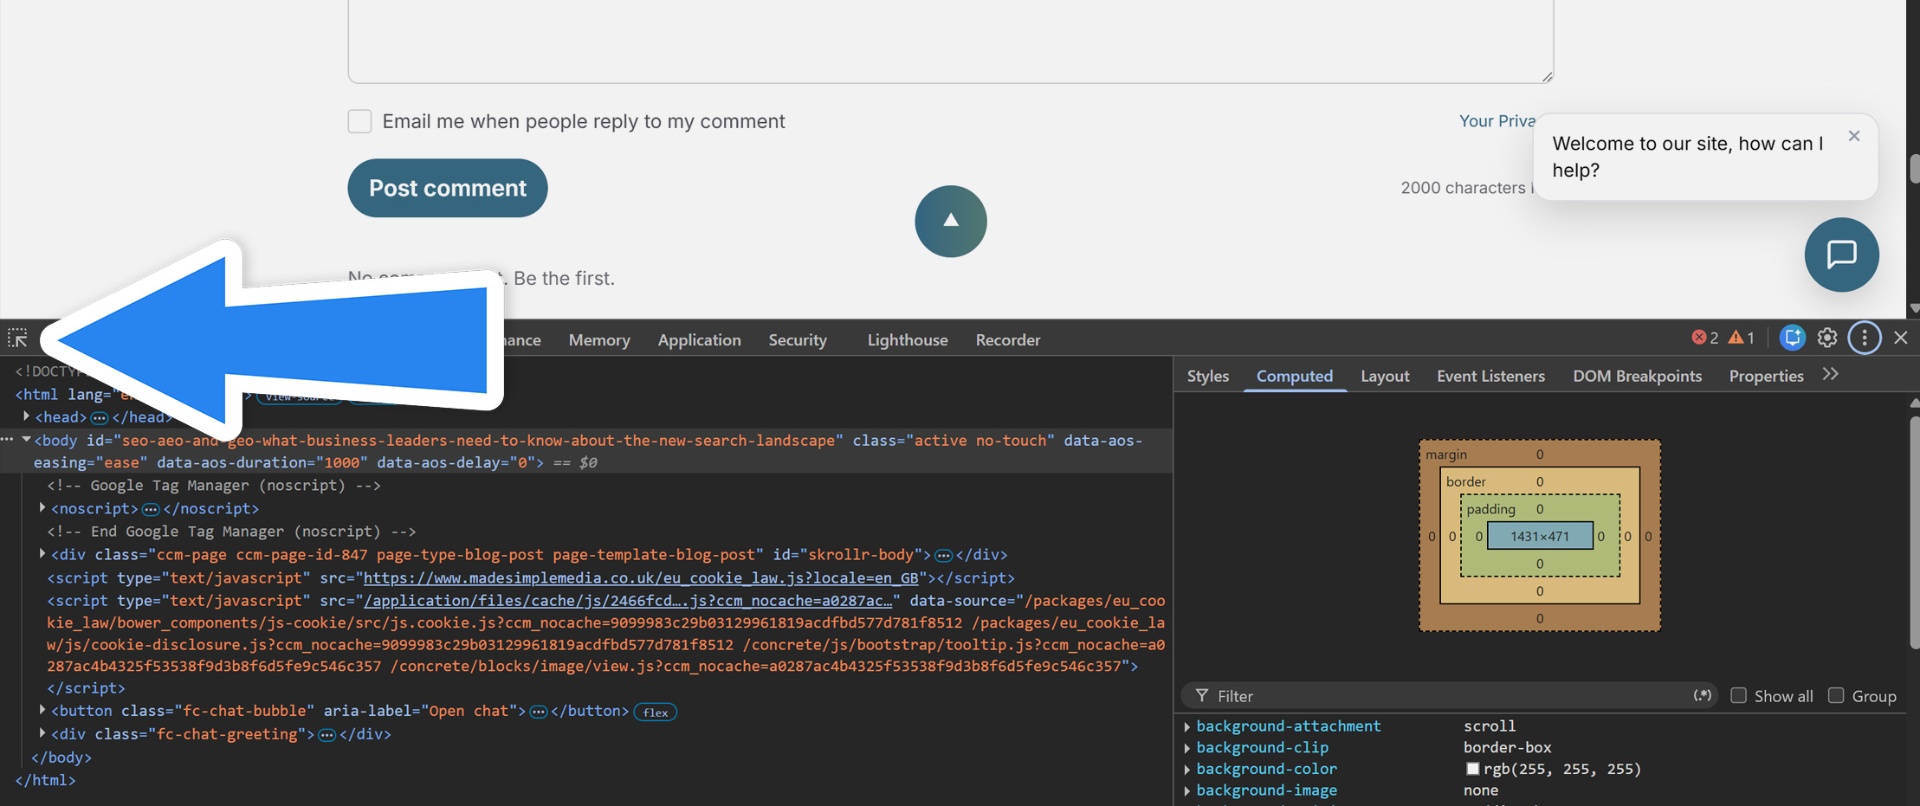Viewport: 1920px width, 806px height.
Task: Dismiss the welcome chat greeting
Action: [1854, 136]
